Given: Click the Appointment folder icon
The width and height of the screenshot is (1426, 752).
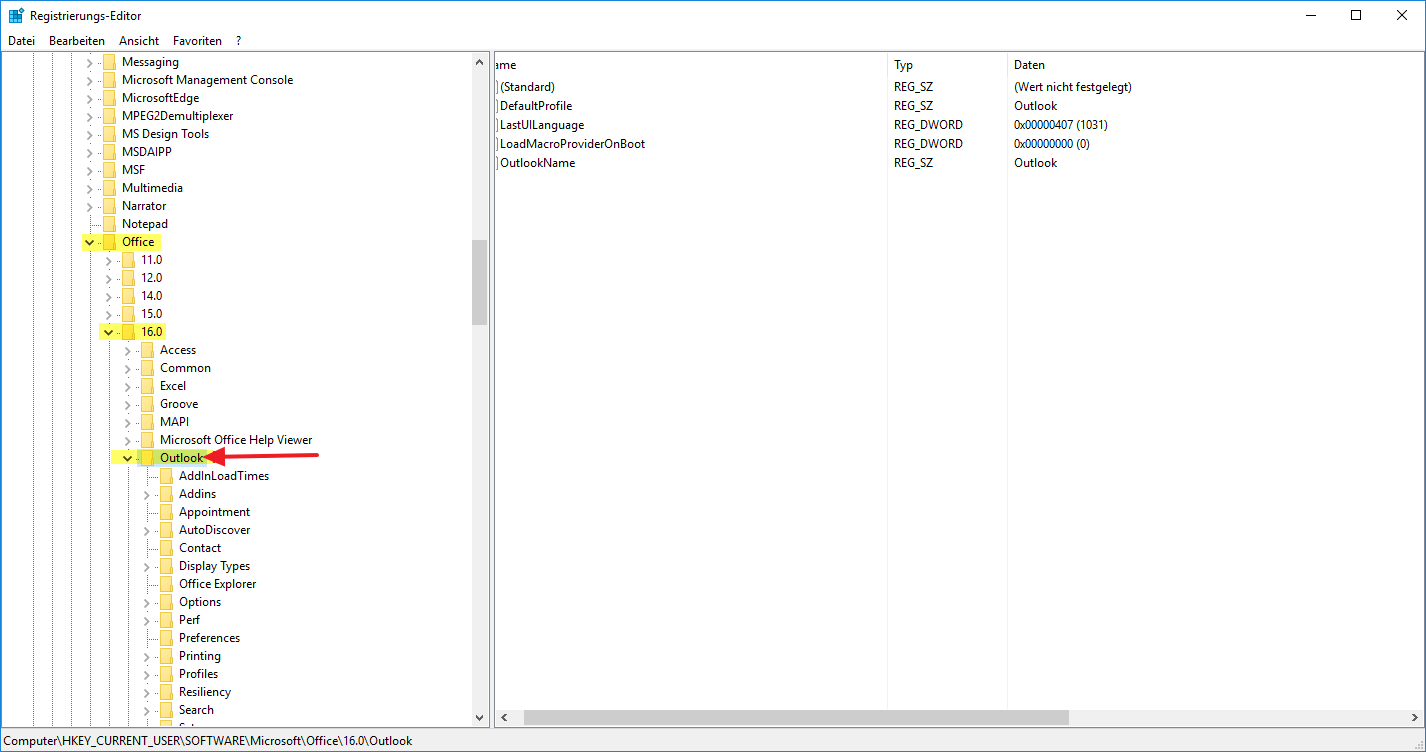Looking at the screenshot, I should tap(166, 512).
